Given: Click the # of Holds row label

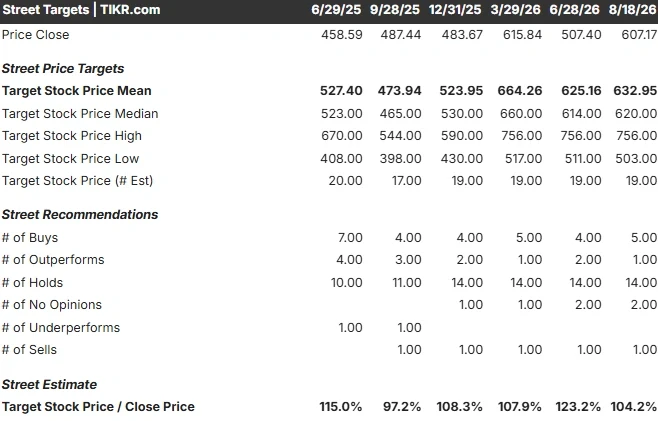Looking at the screenshot, I should click(x=32, y=282).
